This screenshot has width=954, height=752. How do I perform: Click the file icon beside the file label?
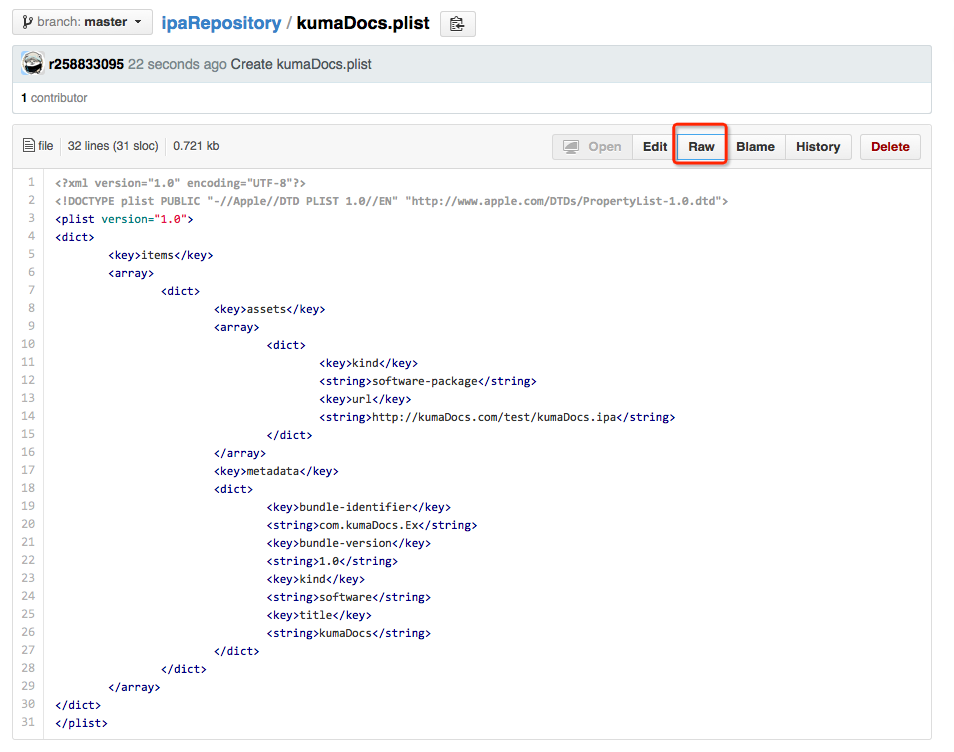click(x=29, y=146)
